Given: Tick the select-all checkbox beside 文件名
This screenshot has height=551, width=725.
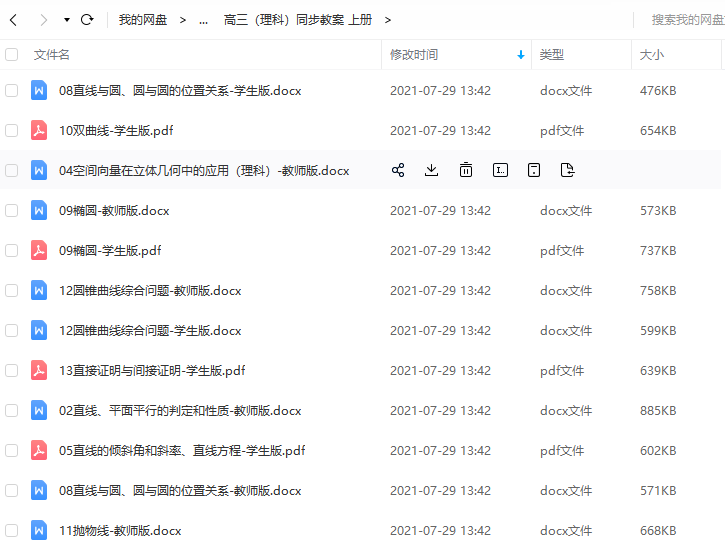Looking at the screenshot, I should pos(12,55).
